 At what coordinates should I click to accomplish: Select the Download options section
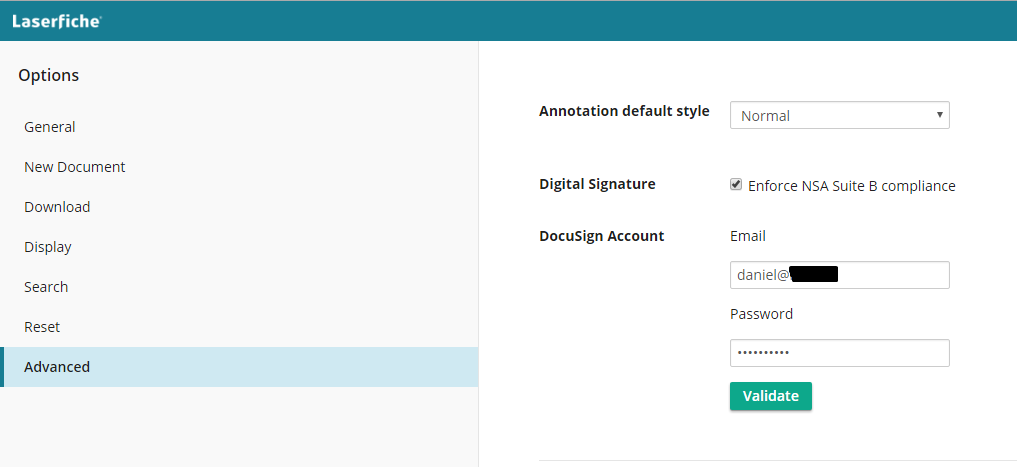[239, 207]
